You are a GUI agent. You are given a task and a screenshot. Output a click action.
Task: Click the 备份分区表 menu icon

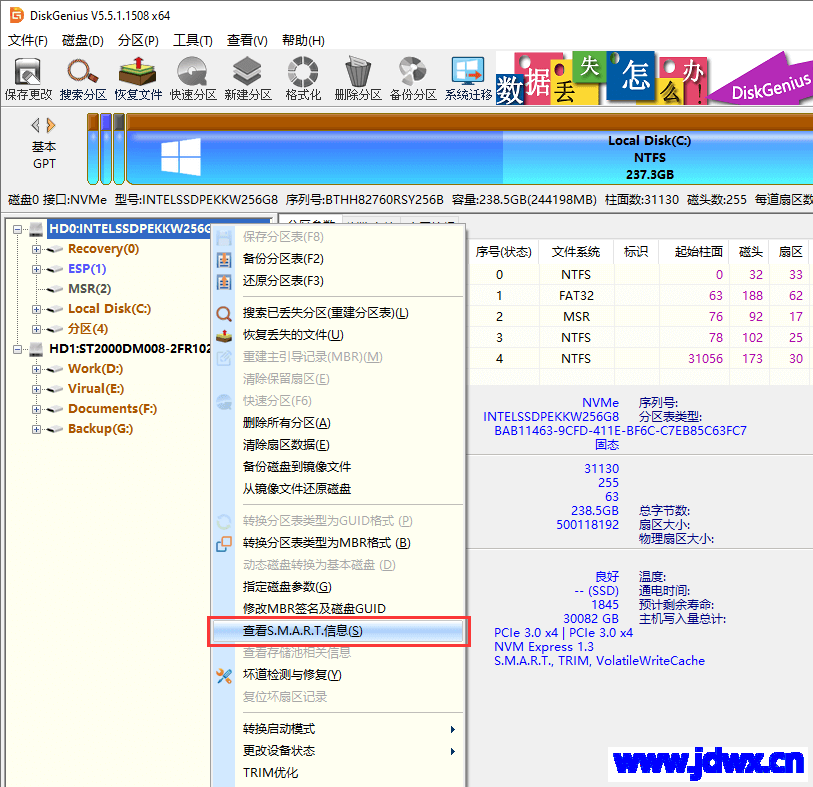pos(224,259)
